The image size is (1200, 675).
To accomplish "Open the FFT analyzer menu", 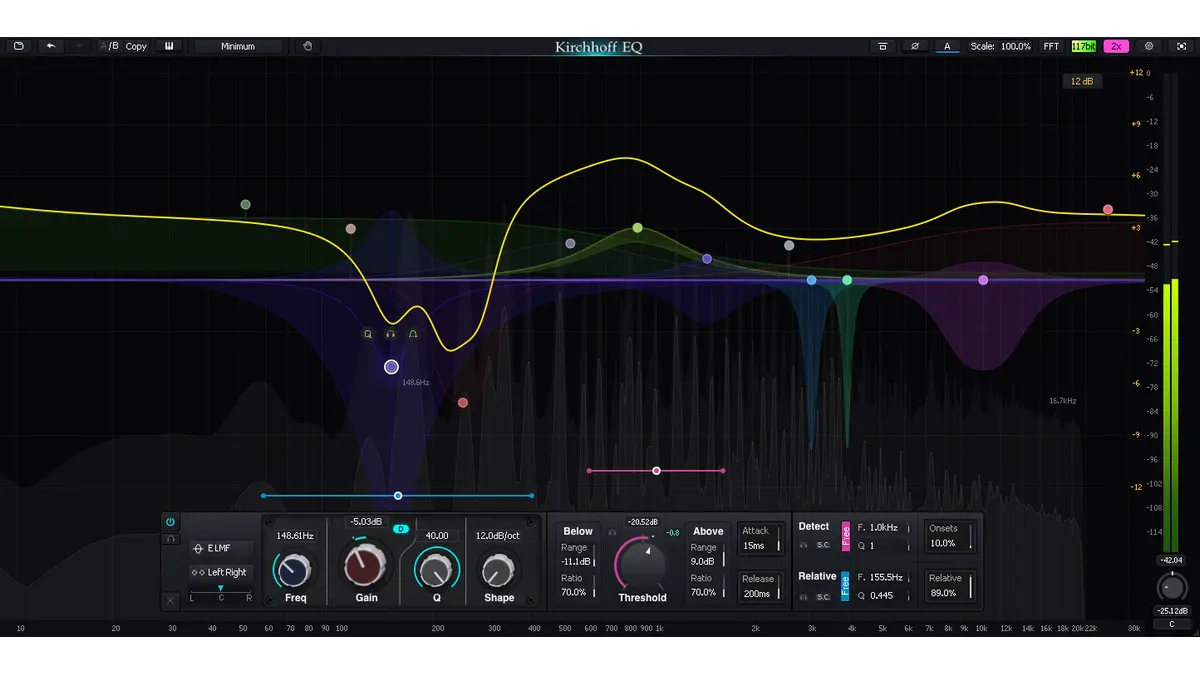I will click(1051, 46).
